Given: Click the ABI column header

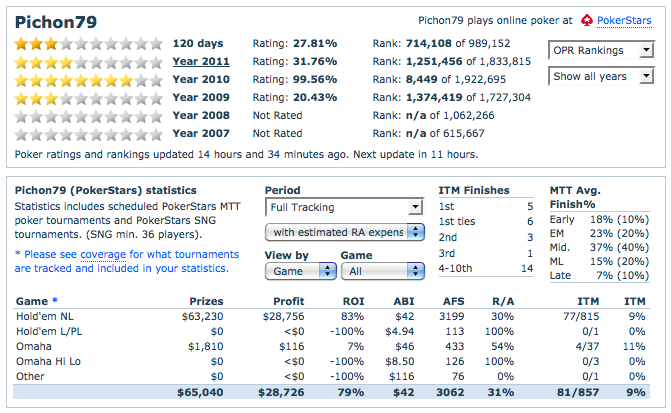Looking at the screenshot, I should pyautogui.click(x=404, y=301).
